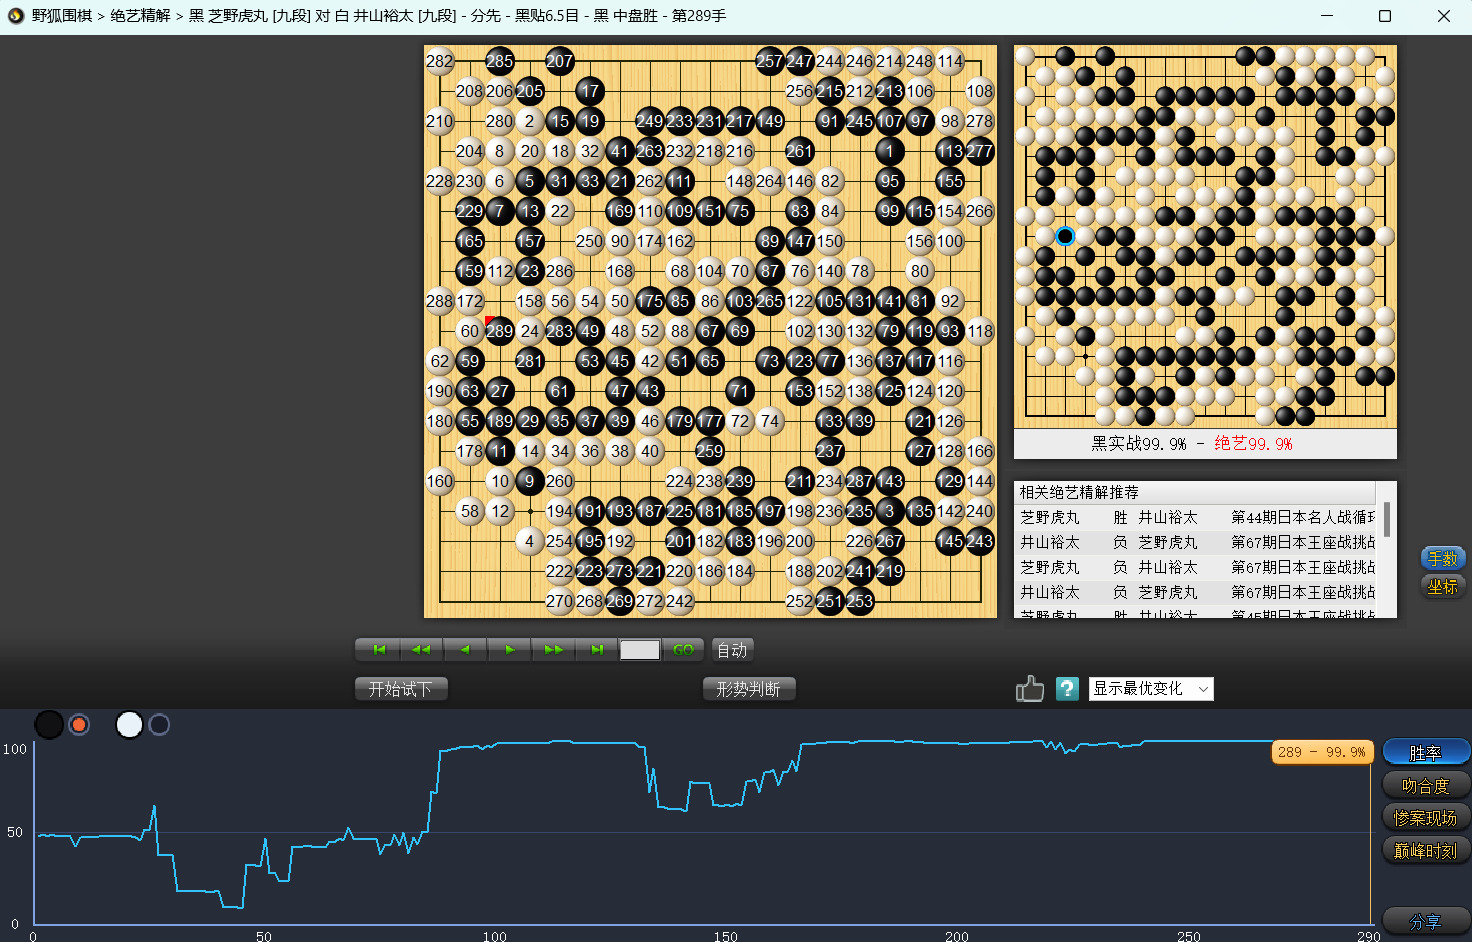Open the 显示最优变化 dropdown
Image resolution: width=1472 pixels, height=942 pixels.
click(x=1150, y=689)
